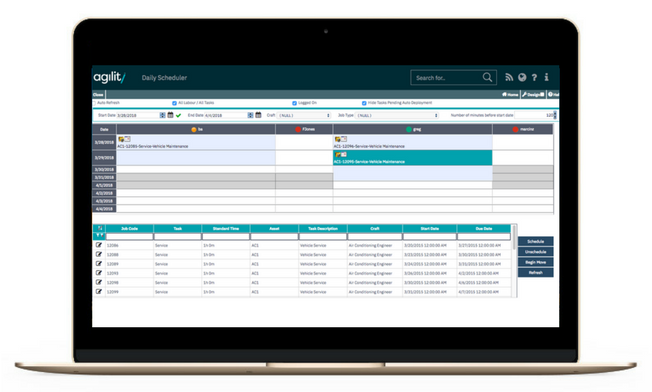This screenshot has height=392, width=652.
Task: Click grid settings icon above filter row
Action: tap(100, 228)
